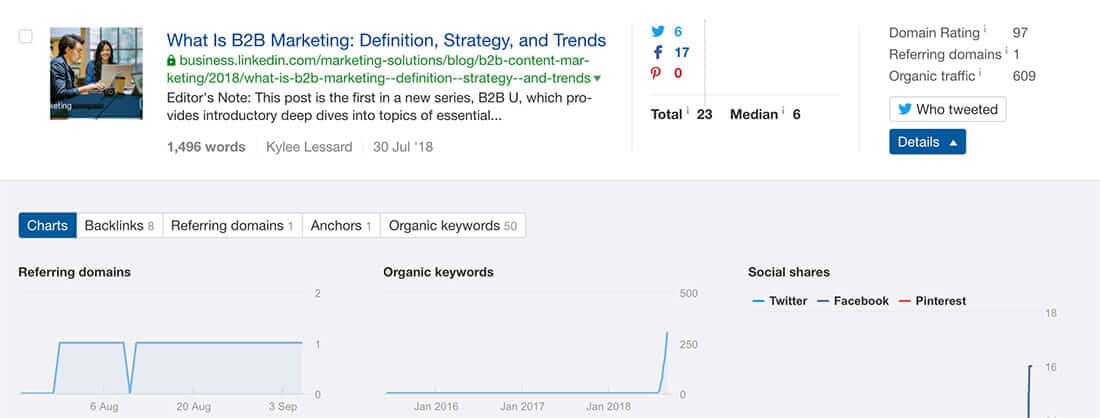Image resolution: width=1100 pixels, height=418 pixels.
Task: Click the green padlock icon before the URL
Action: (x=172, y=60)
